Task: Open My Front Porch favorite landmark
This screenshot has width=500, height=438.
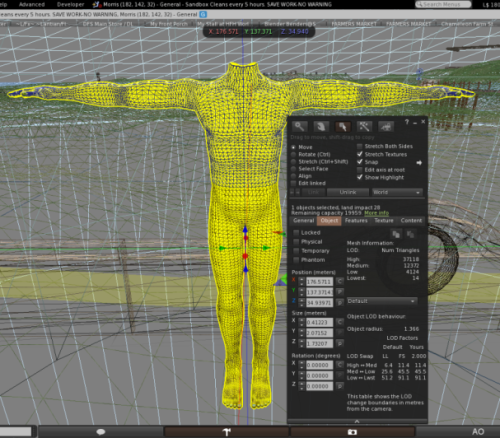Action: (169, 24)
